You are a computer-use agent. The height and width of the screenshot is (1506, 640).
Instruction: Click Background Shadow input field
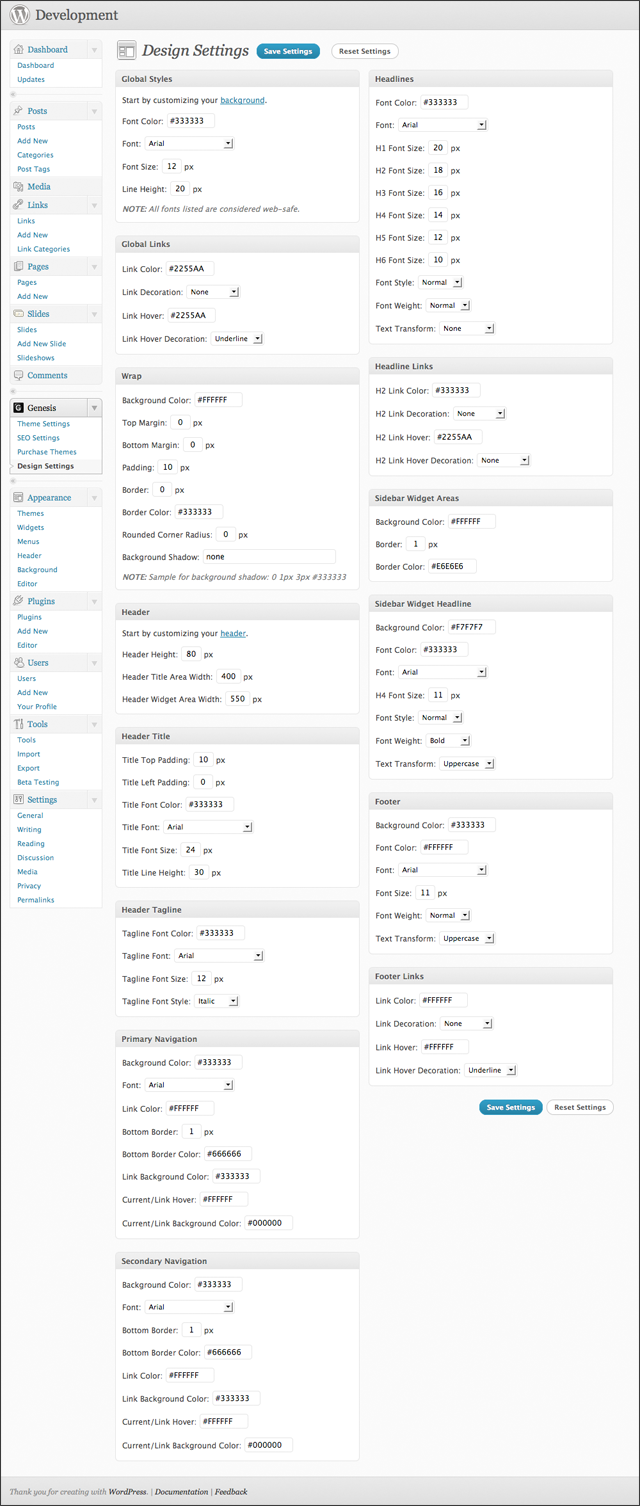click(x=269, y=557)
